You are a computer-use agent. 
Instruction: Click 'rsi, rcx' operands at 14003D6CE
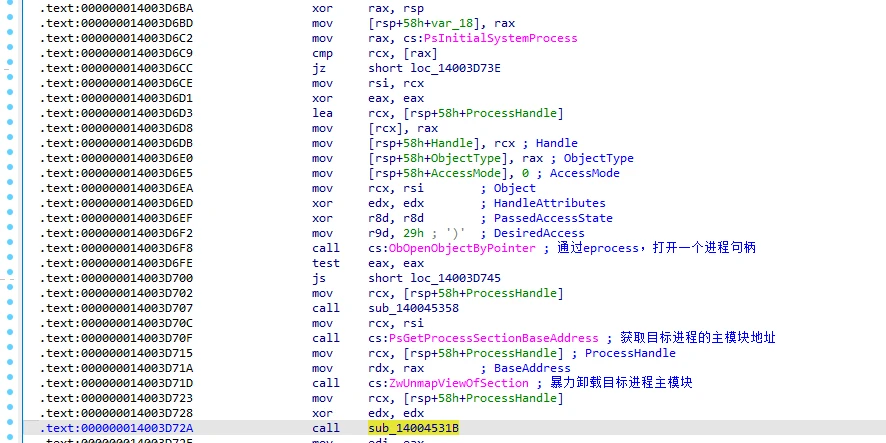click(396, 84)
